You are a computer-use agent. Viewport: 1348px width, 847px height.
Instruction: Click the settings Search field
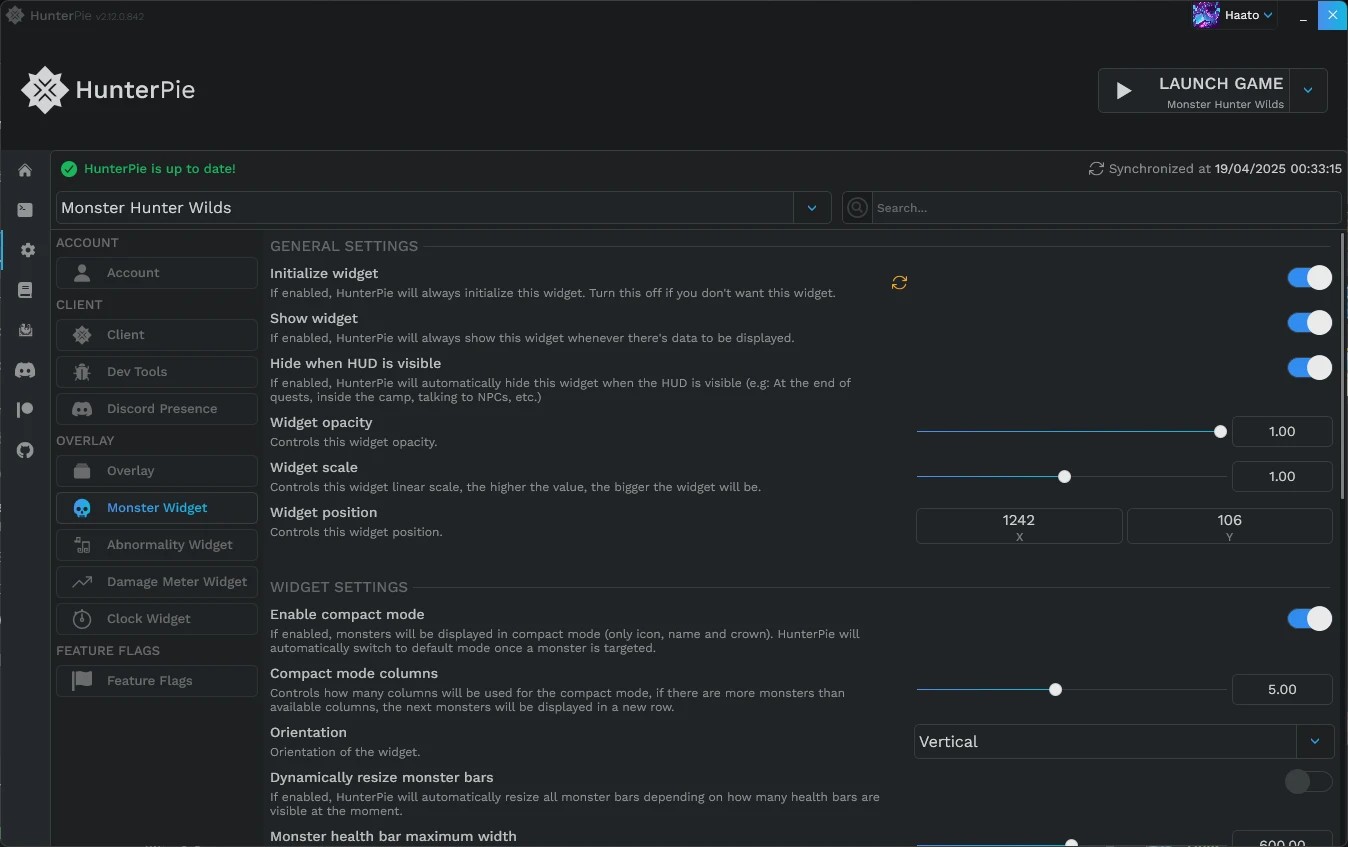[x=1091, y=208]
